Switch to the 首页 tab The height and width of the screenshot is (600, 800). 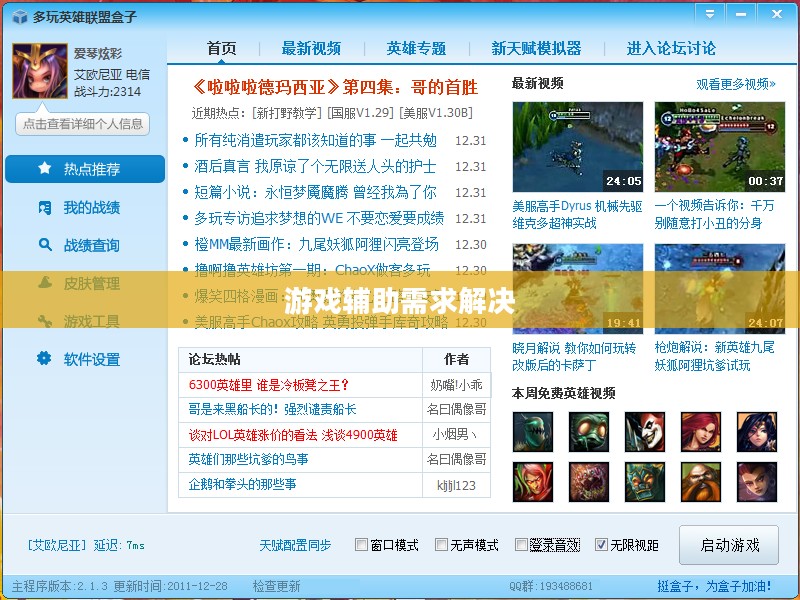tap(221, 48)
